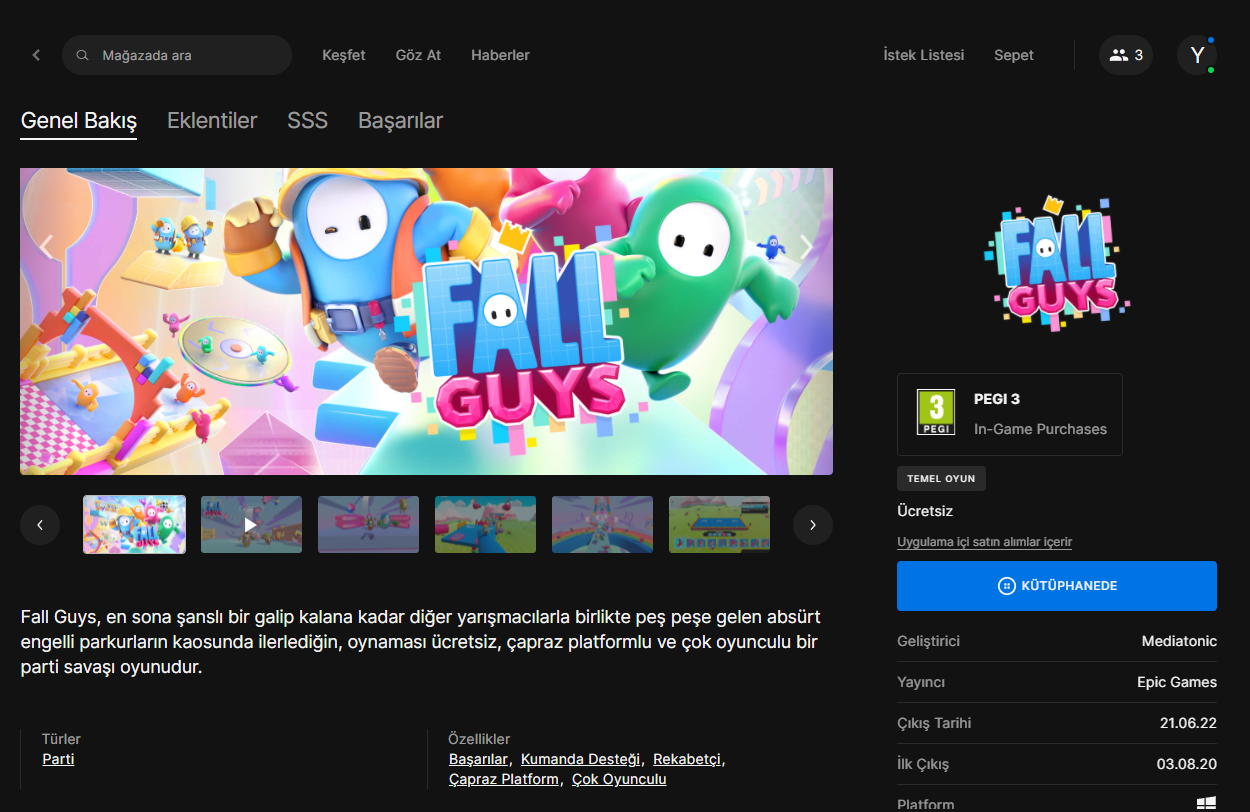The width and height of the screenshot is (1250, 812).
Task: Click the Türler heading
Action: (x=61, y=739)
